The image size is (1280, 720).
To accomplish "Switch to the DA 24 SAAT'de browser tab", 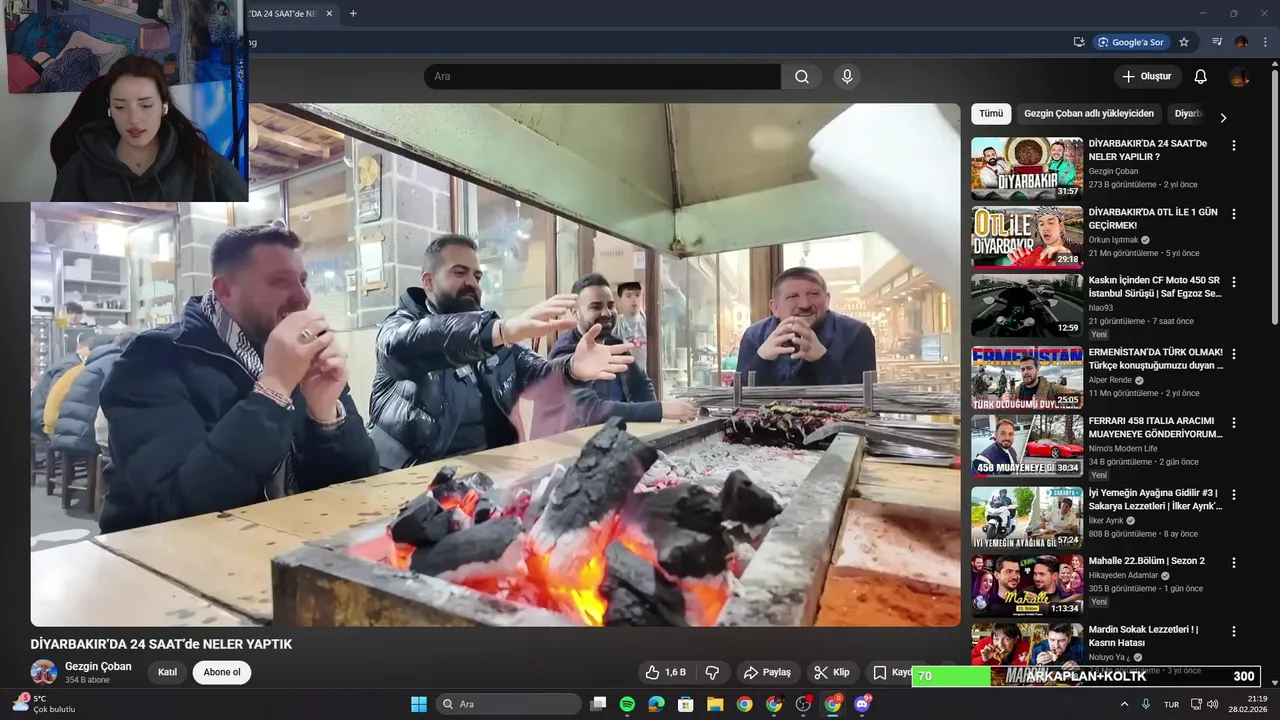I will click(285, 13).
